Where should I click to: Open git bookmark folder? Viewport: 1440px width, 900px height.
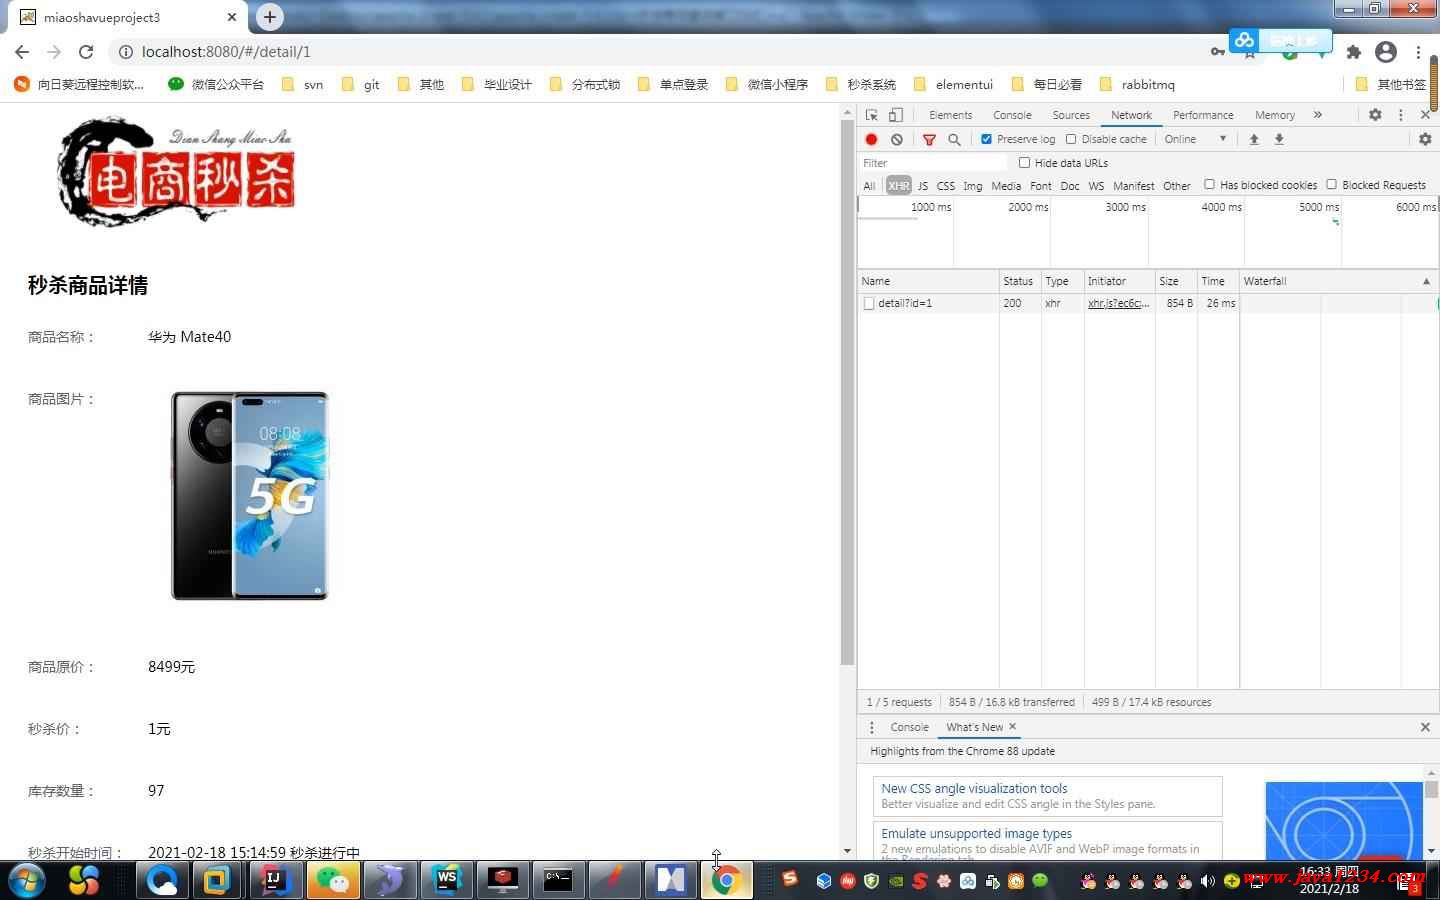(x=360, y=84)
